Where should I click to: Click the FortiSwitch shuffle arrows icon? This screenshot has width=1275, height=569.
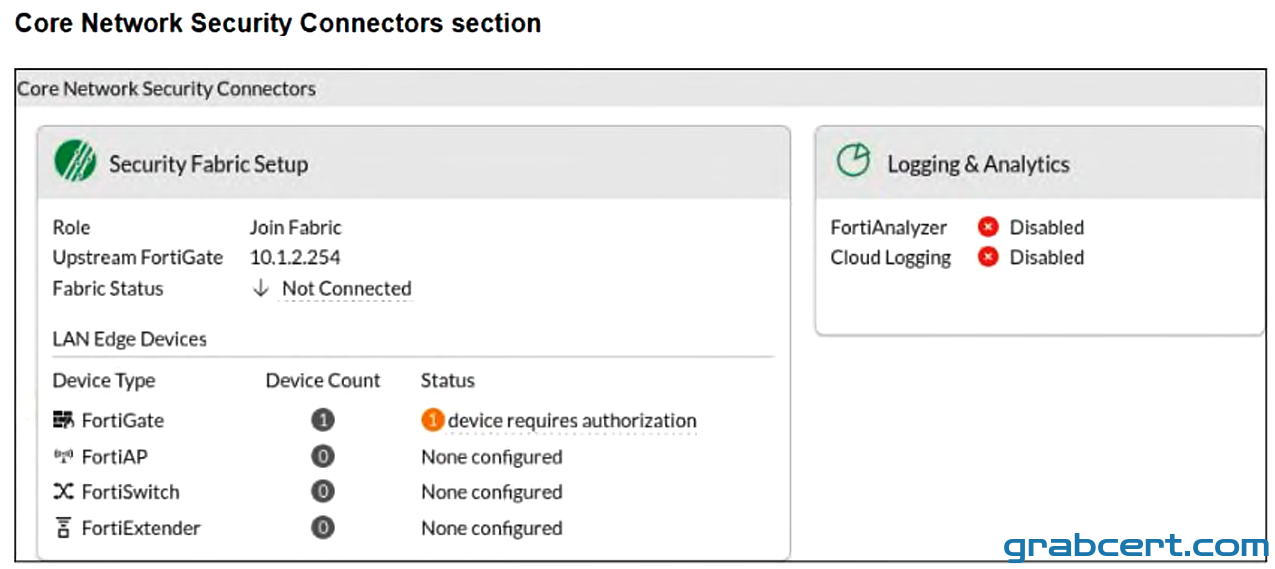coord(64,492)
